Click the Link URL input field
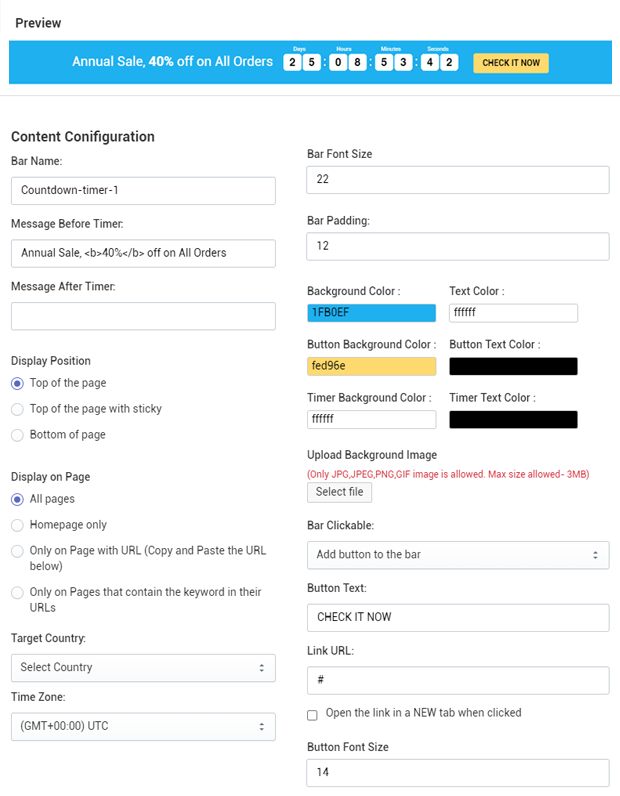The width and height of the screenshot is (620, 796). coord(458,680)
